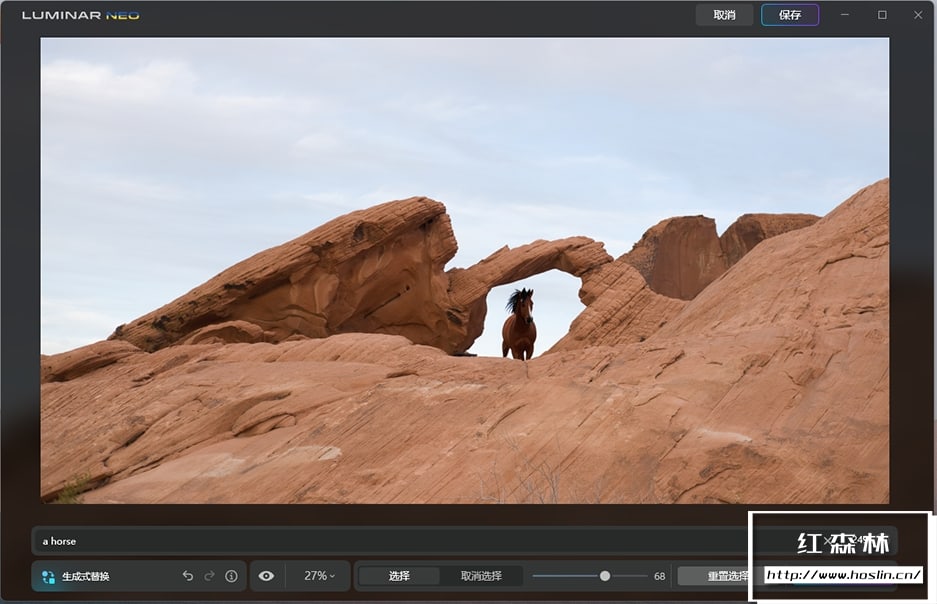The width and height of the screenshot is (937, 604).
Task: Click the 保存 button to save
Action: [790, 15]
